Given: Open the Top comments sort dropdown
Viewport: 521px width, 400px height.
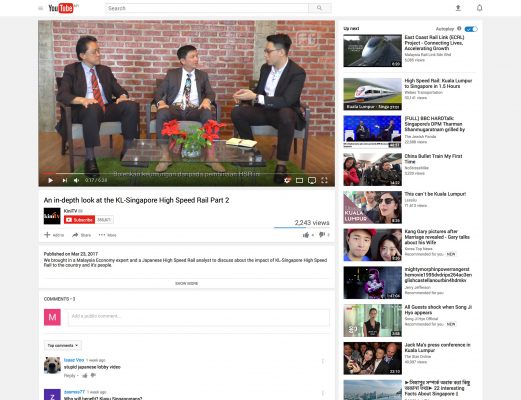Looking at the screenshot, I should pyautogui.click(x=62, y=345).
